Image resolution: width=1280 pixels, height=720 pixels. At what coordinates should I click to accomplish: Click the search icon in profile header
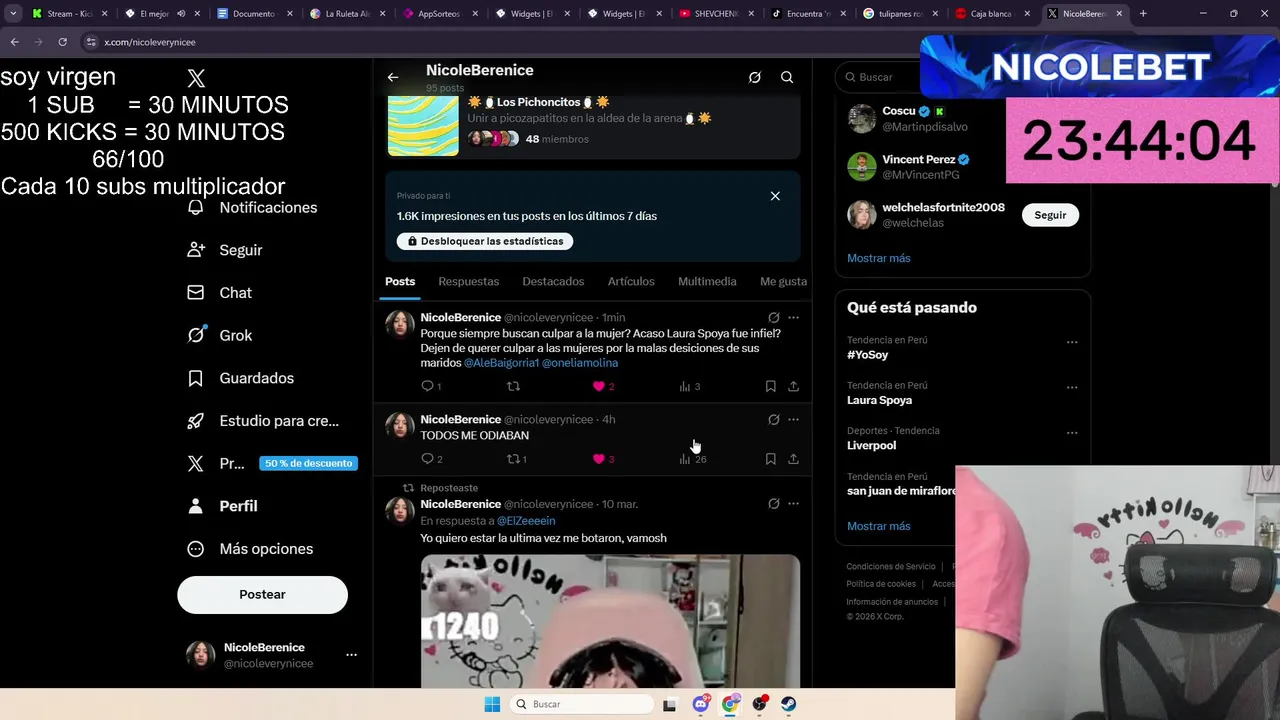pos(787,77)
